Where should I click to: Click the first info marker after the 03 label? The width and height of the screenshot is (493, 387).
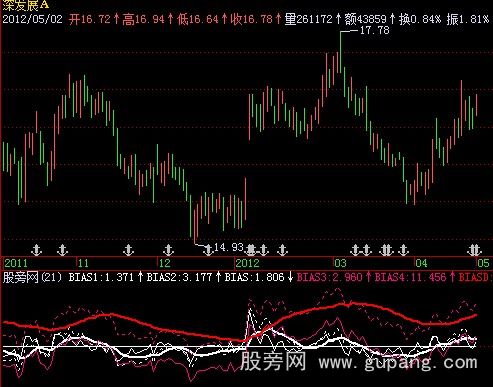click(x=355, y=250)
